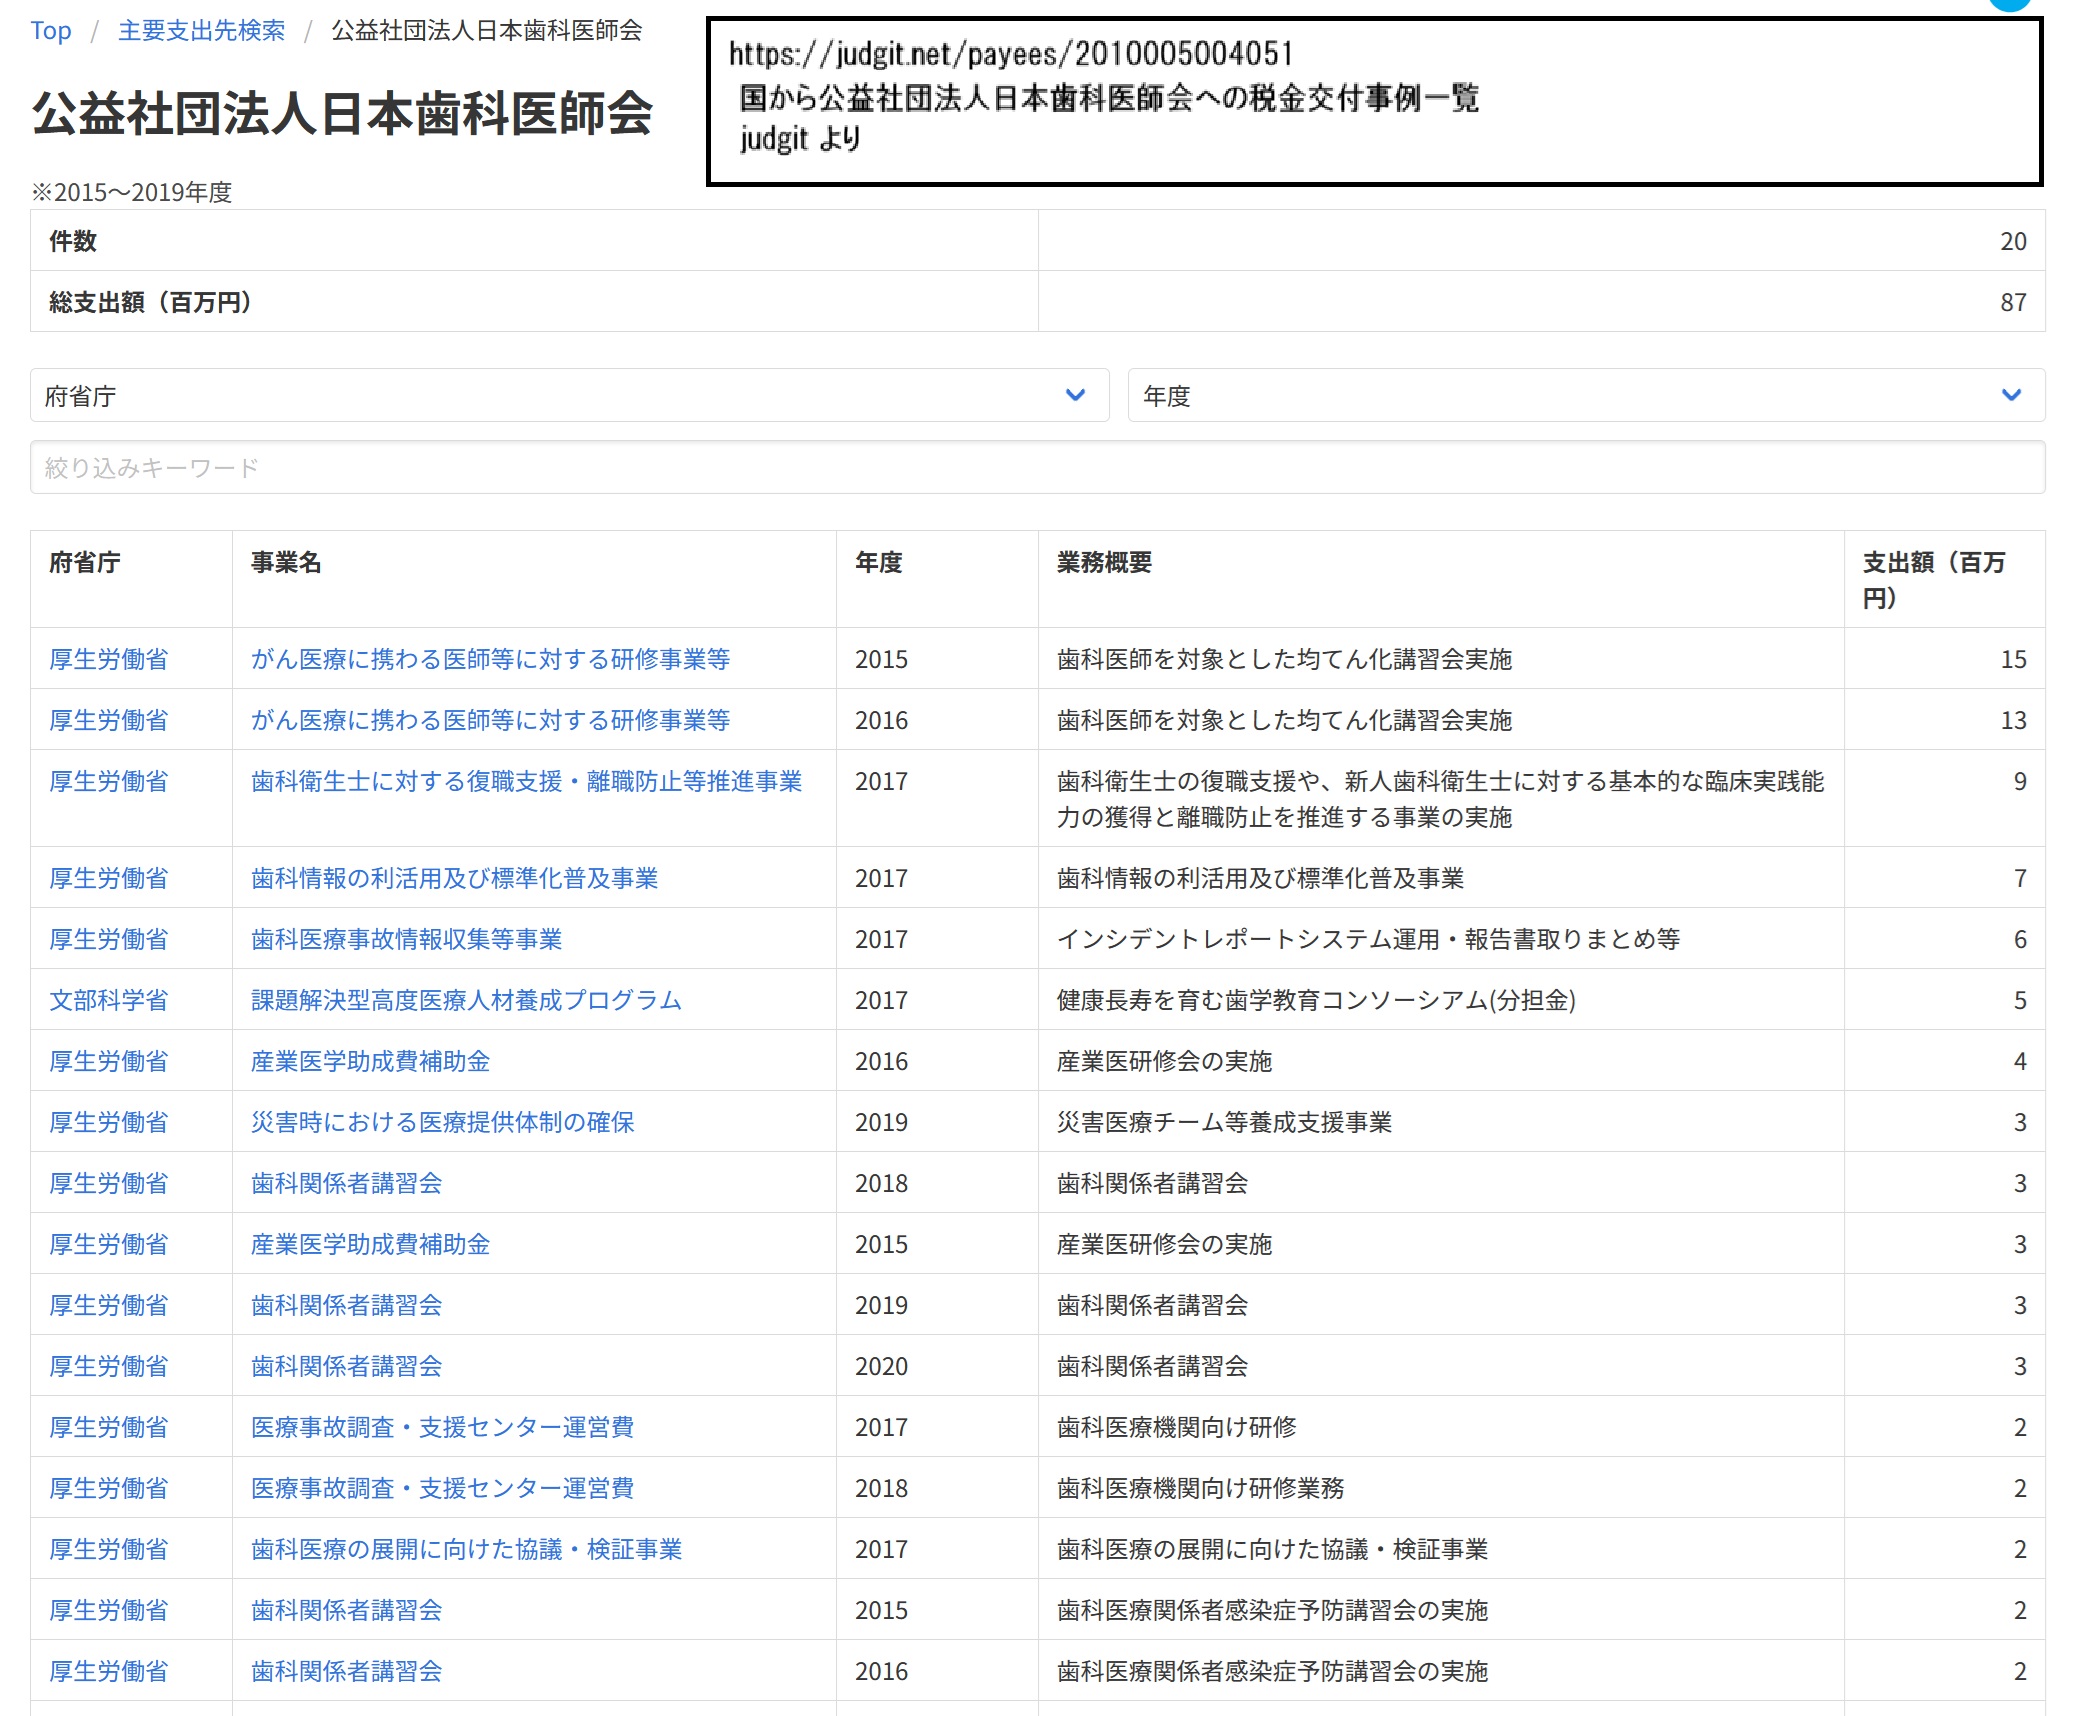Open 災害時における医療提供体制の確保 link

[x=442, y=1123]
